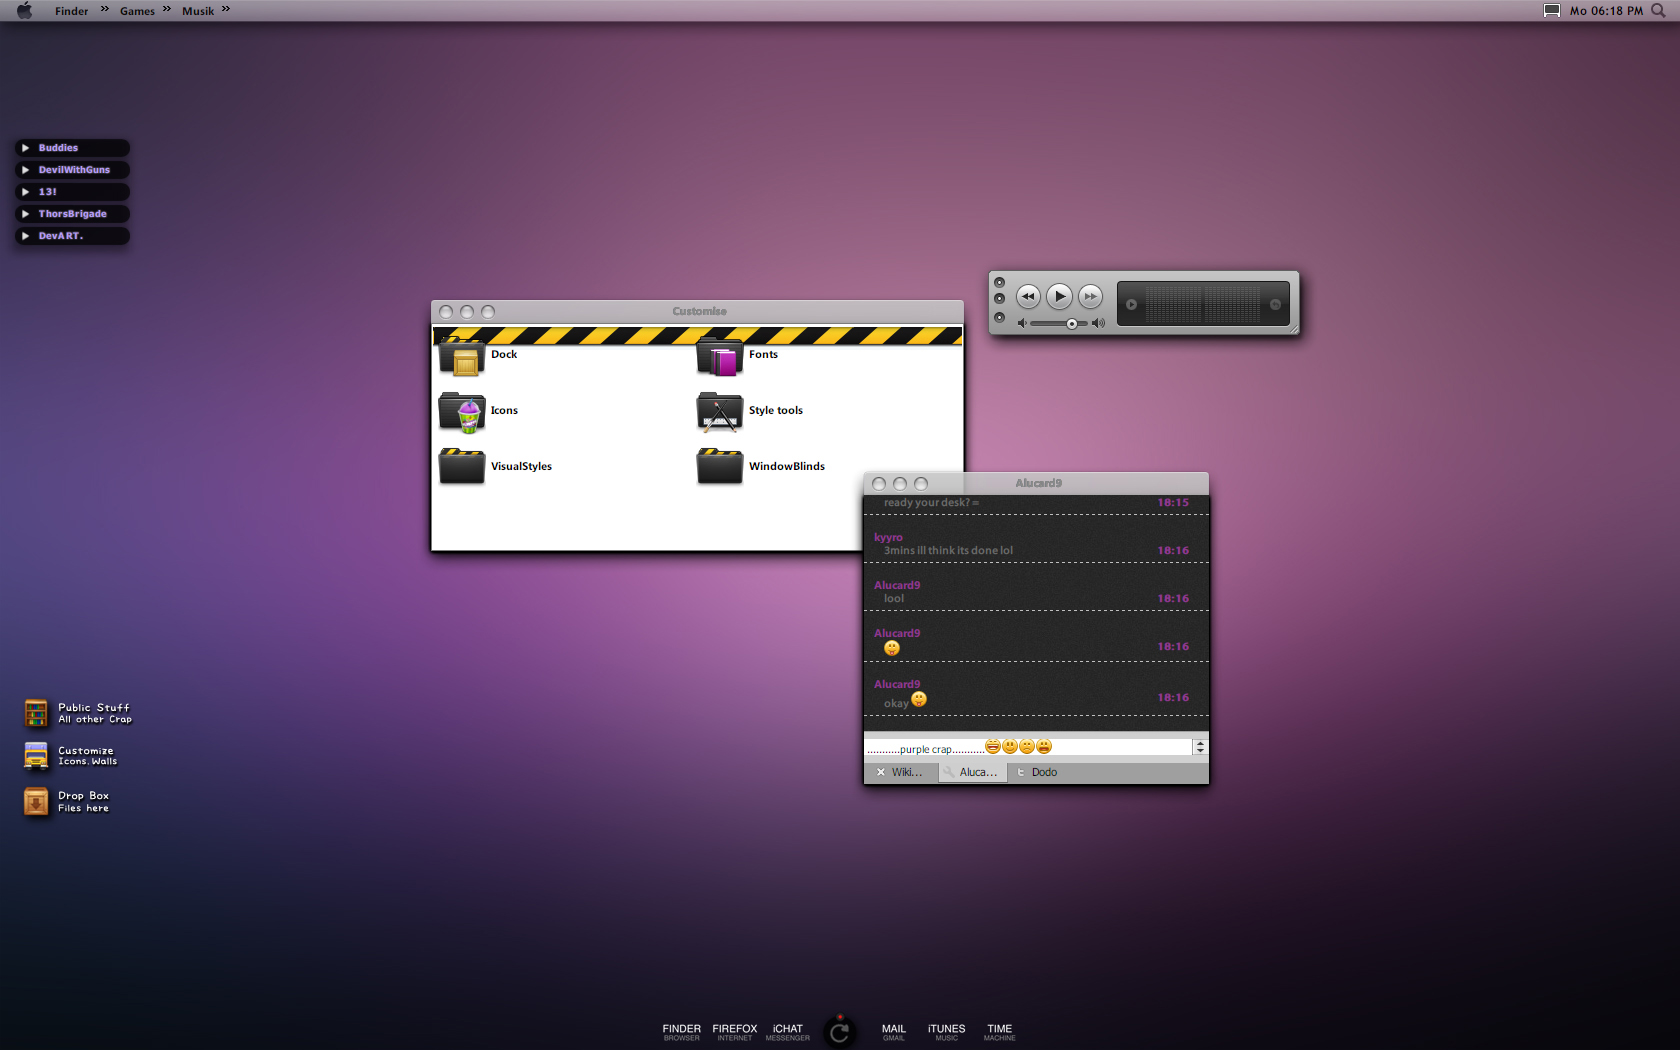Open the Customize desktop icon

36,756
